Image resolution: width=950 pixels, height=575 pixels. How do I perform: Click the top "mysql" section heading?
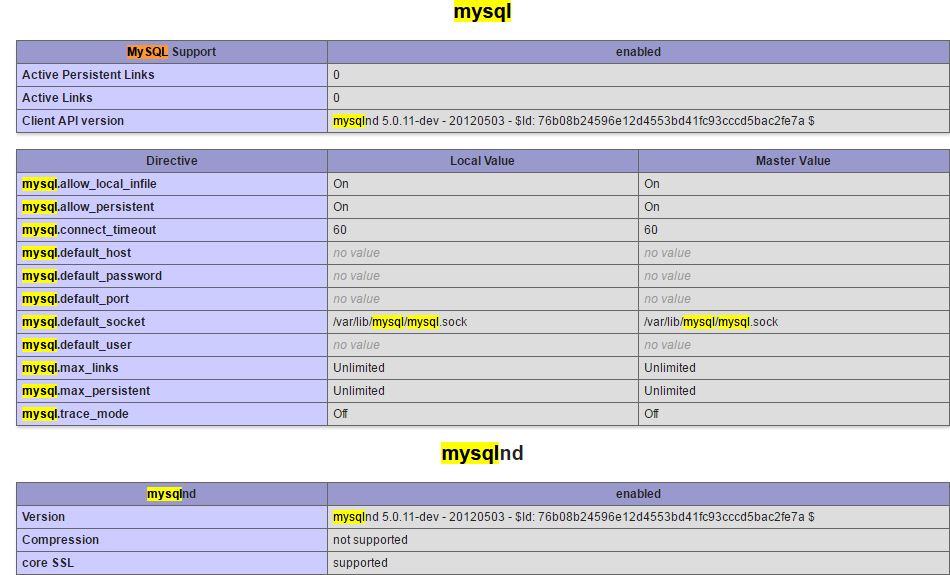pyautogui.click(x=482, y=12)
